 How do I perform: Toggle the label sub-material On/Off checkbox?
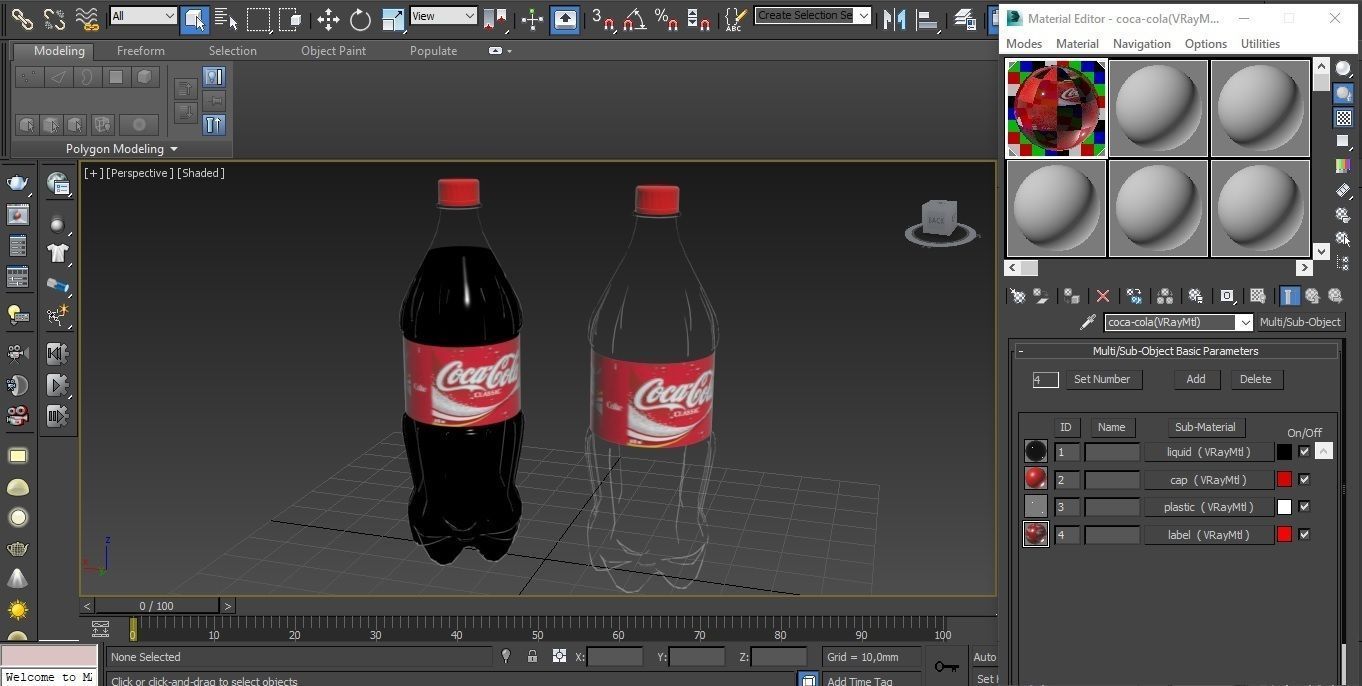[x=1304, y=534]
